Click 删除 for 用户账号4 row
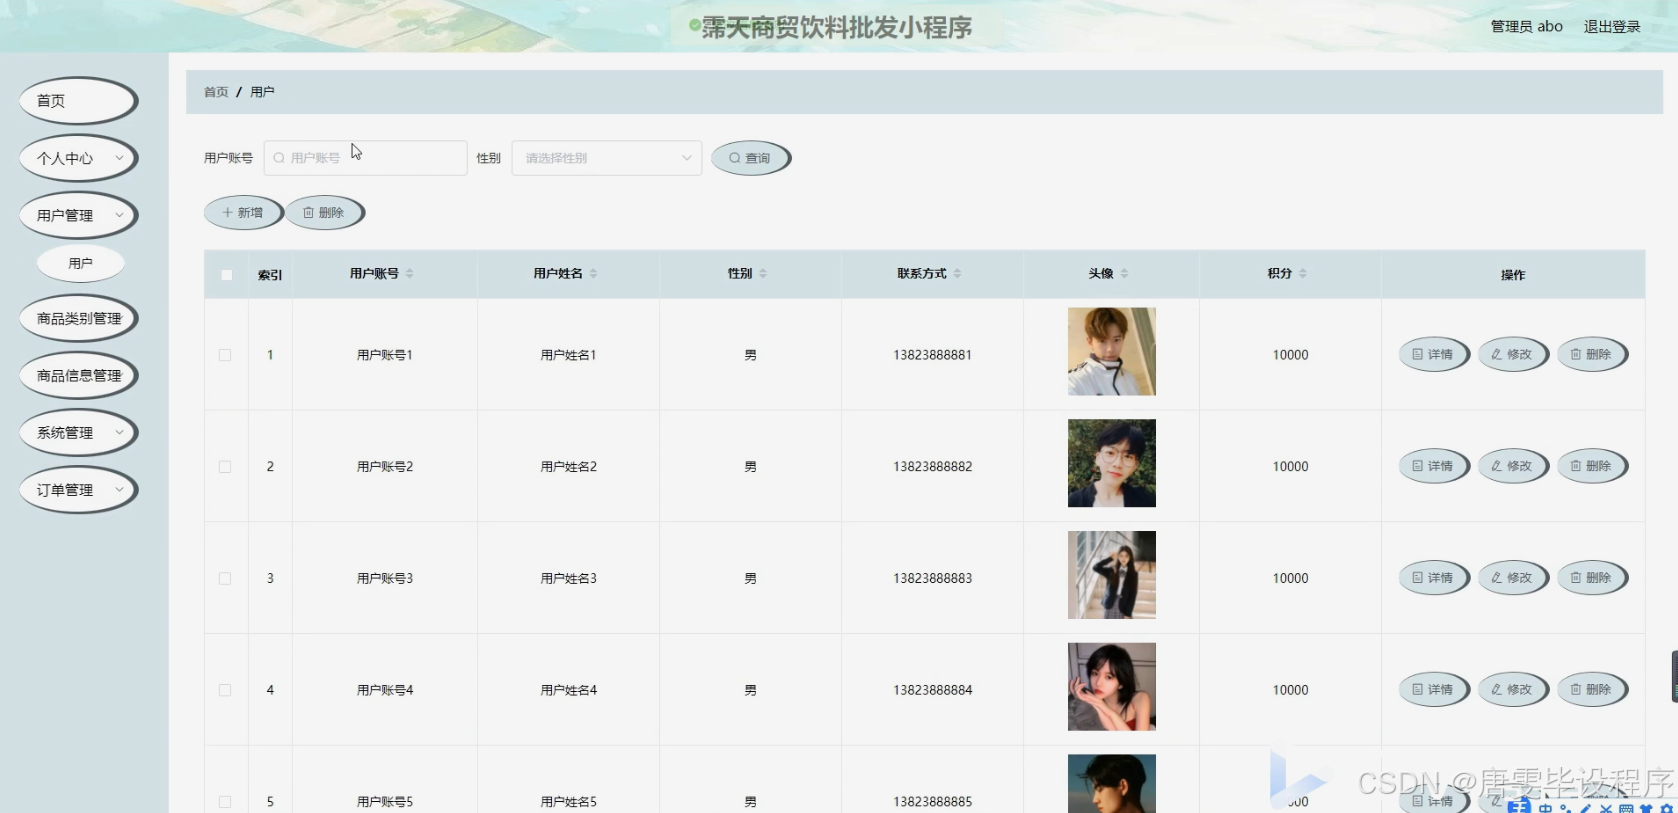This screenshot has height=813, width=1678. [x=1591, y=690]
